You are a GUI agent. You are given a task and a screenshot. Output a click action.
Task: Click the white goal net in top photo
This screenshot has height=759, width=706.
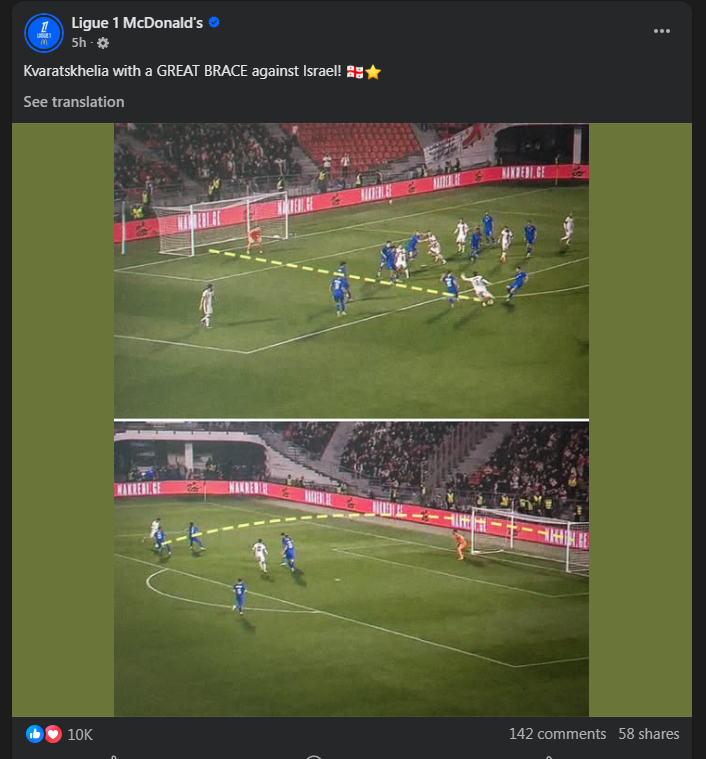click(220, 224)
